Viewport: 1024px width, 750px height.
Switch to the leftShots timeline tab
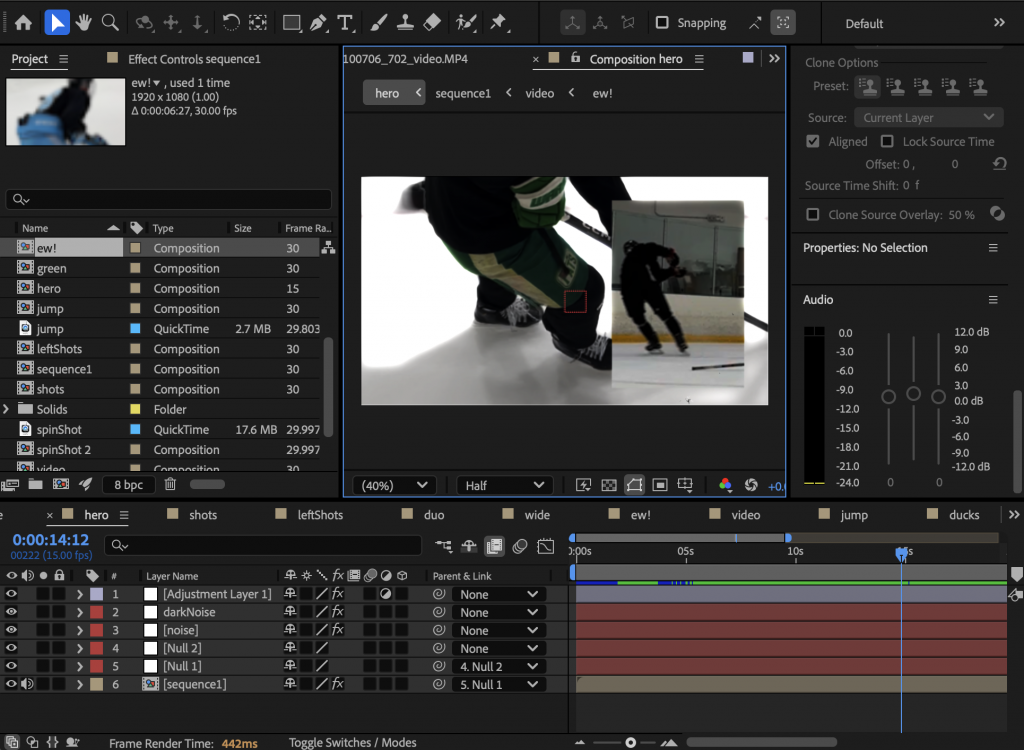tap(320, 515)
